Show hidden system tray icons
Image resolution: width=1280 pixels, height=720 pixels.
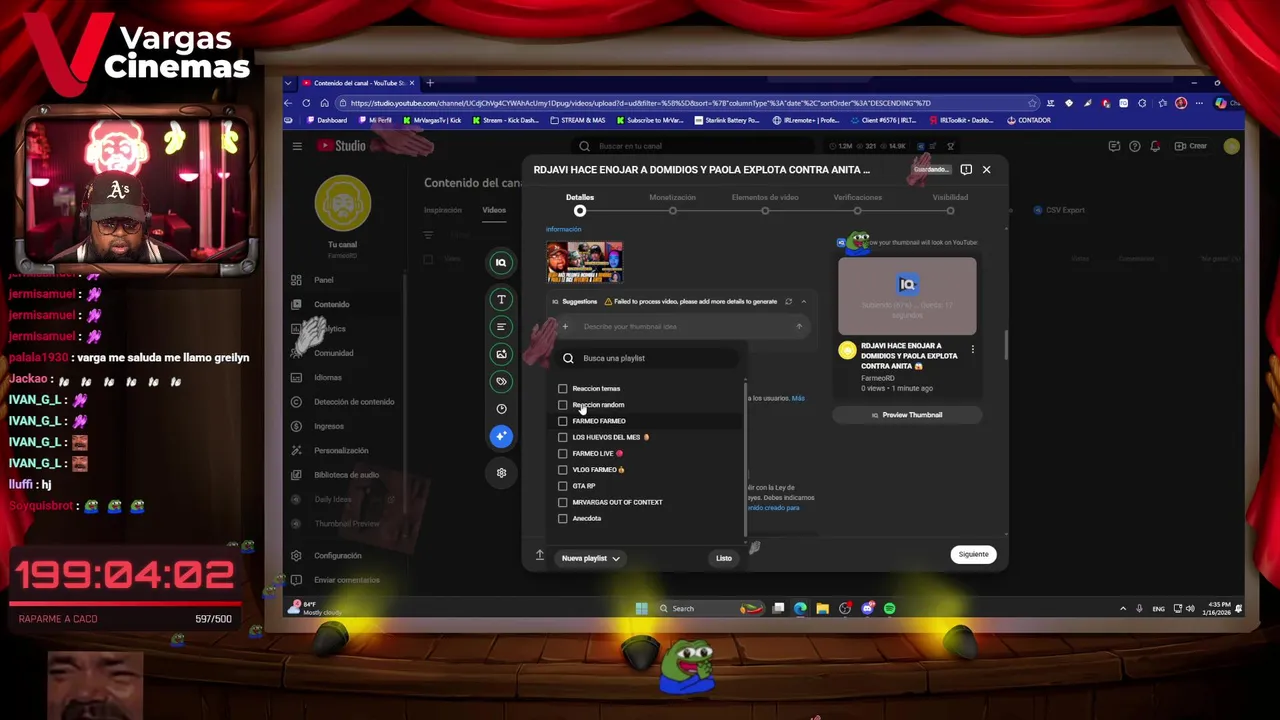tap(1122, 608)
